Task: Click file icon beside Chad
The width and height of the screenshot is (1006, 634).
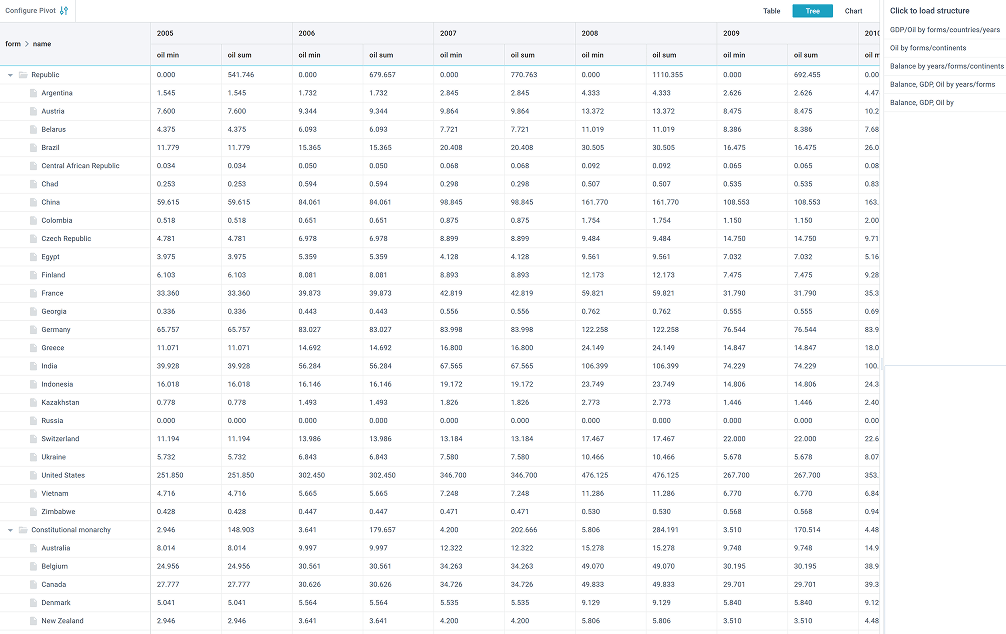Action: pos(33,184)
